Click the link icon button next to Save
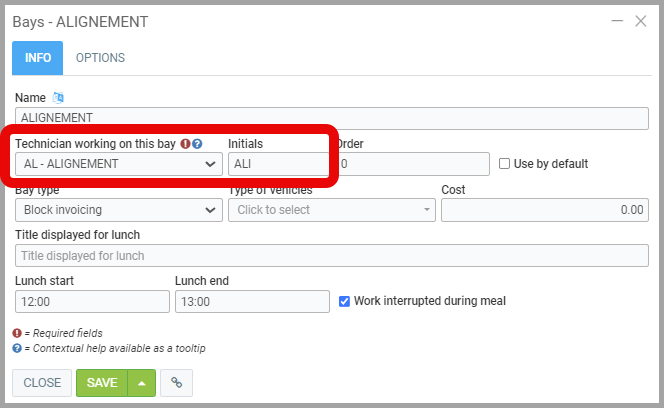The image size is (664, 408). coord(176,383)
